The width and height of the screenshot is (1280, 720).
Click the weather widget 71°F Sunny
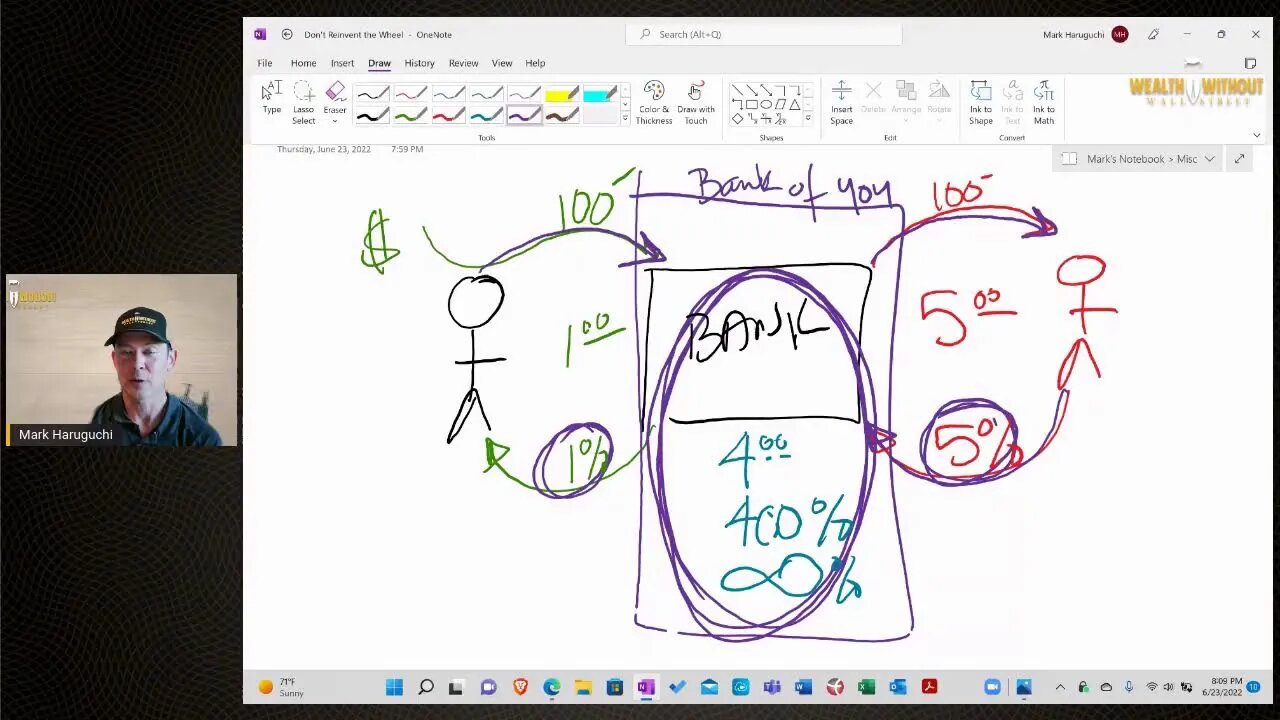pos(282,687)
